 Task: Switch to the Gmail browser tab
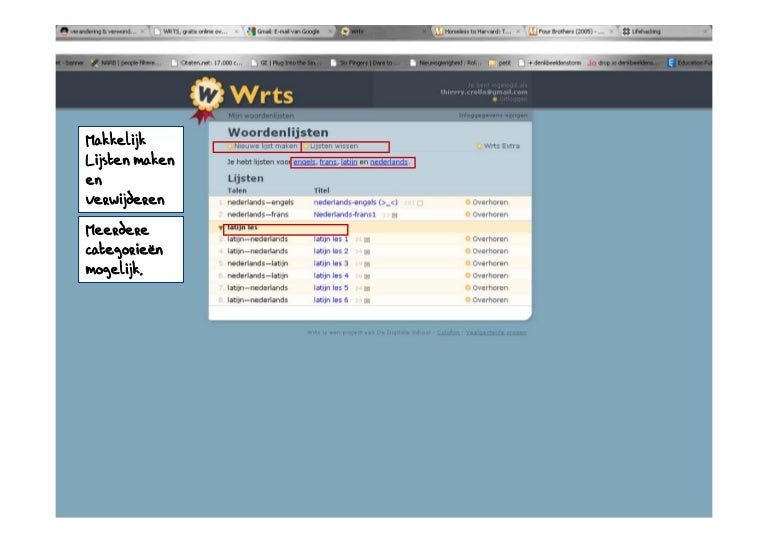283,31
